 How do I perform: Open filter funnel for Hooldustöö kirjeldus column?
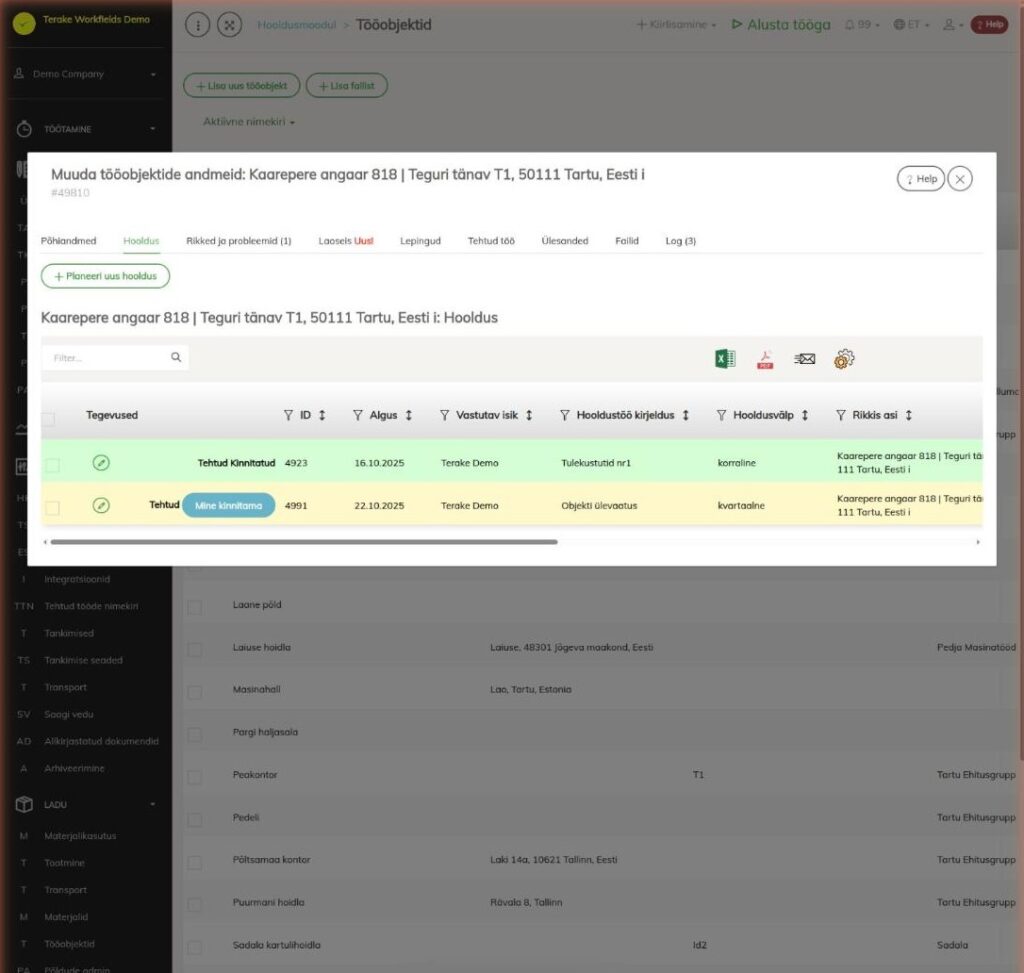coord(565,415)
